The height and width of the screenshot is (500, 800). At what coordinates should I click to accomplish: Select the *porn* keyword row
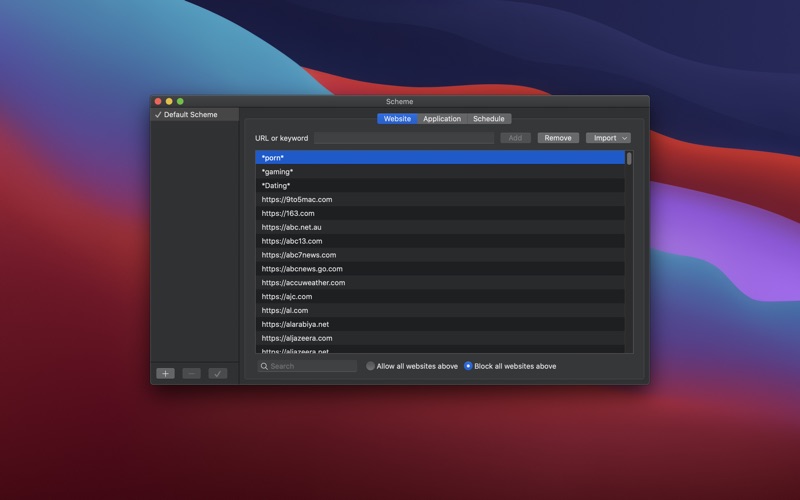point(440,158)
